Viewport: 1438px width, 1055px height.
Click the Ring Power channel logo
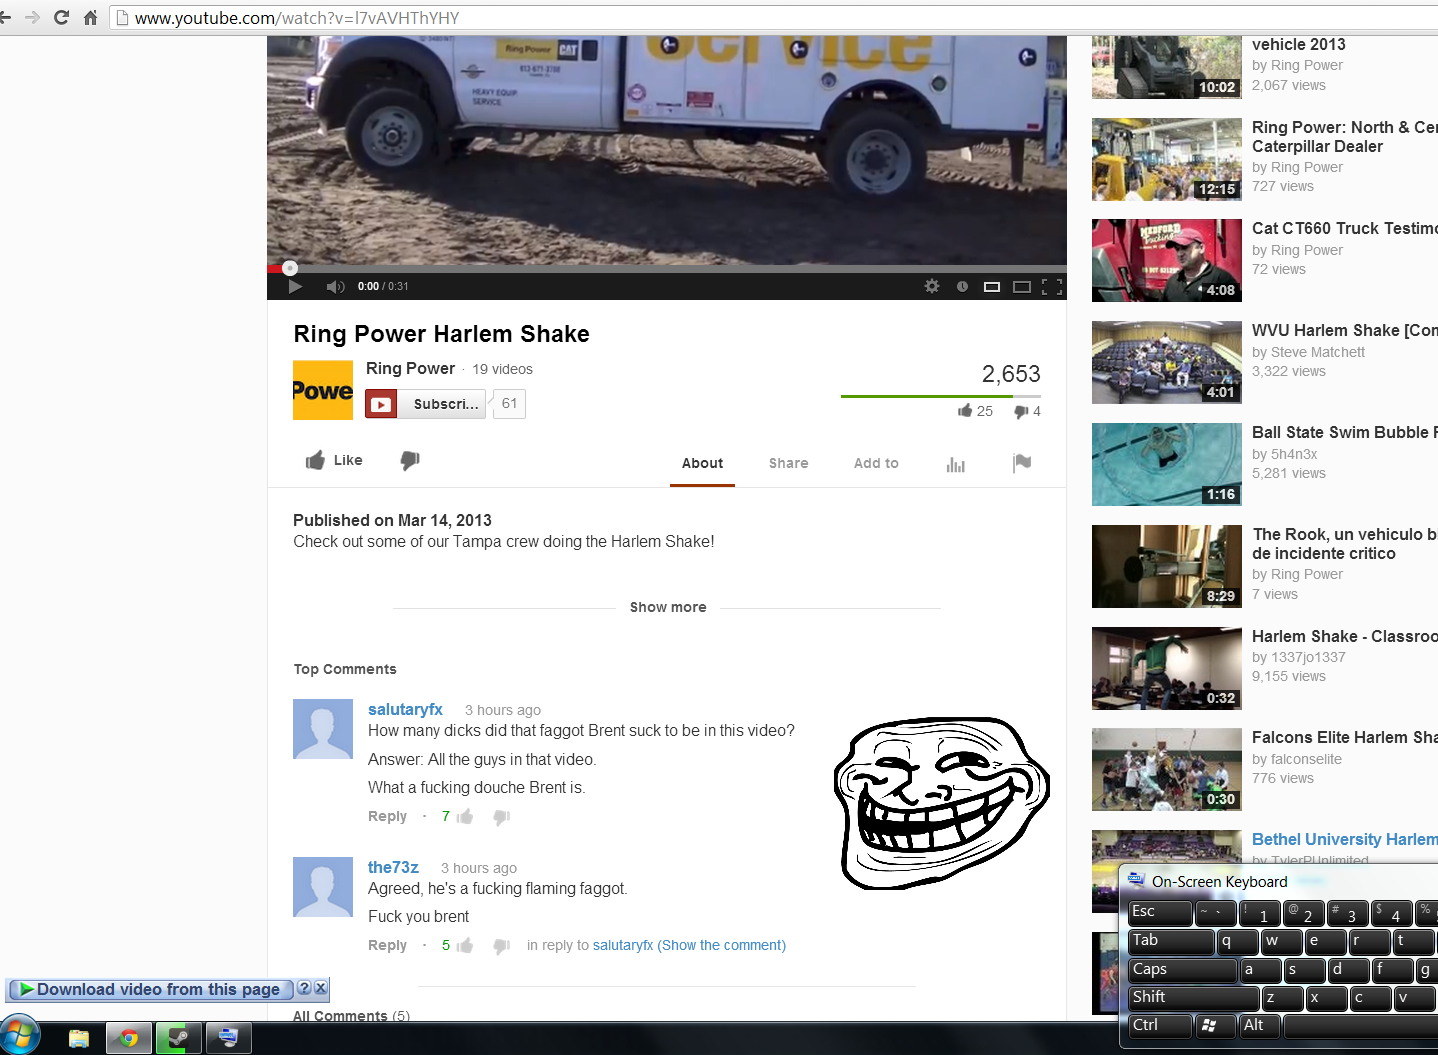322,390
